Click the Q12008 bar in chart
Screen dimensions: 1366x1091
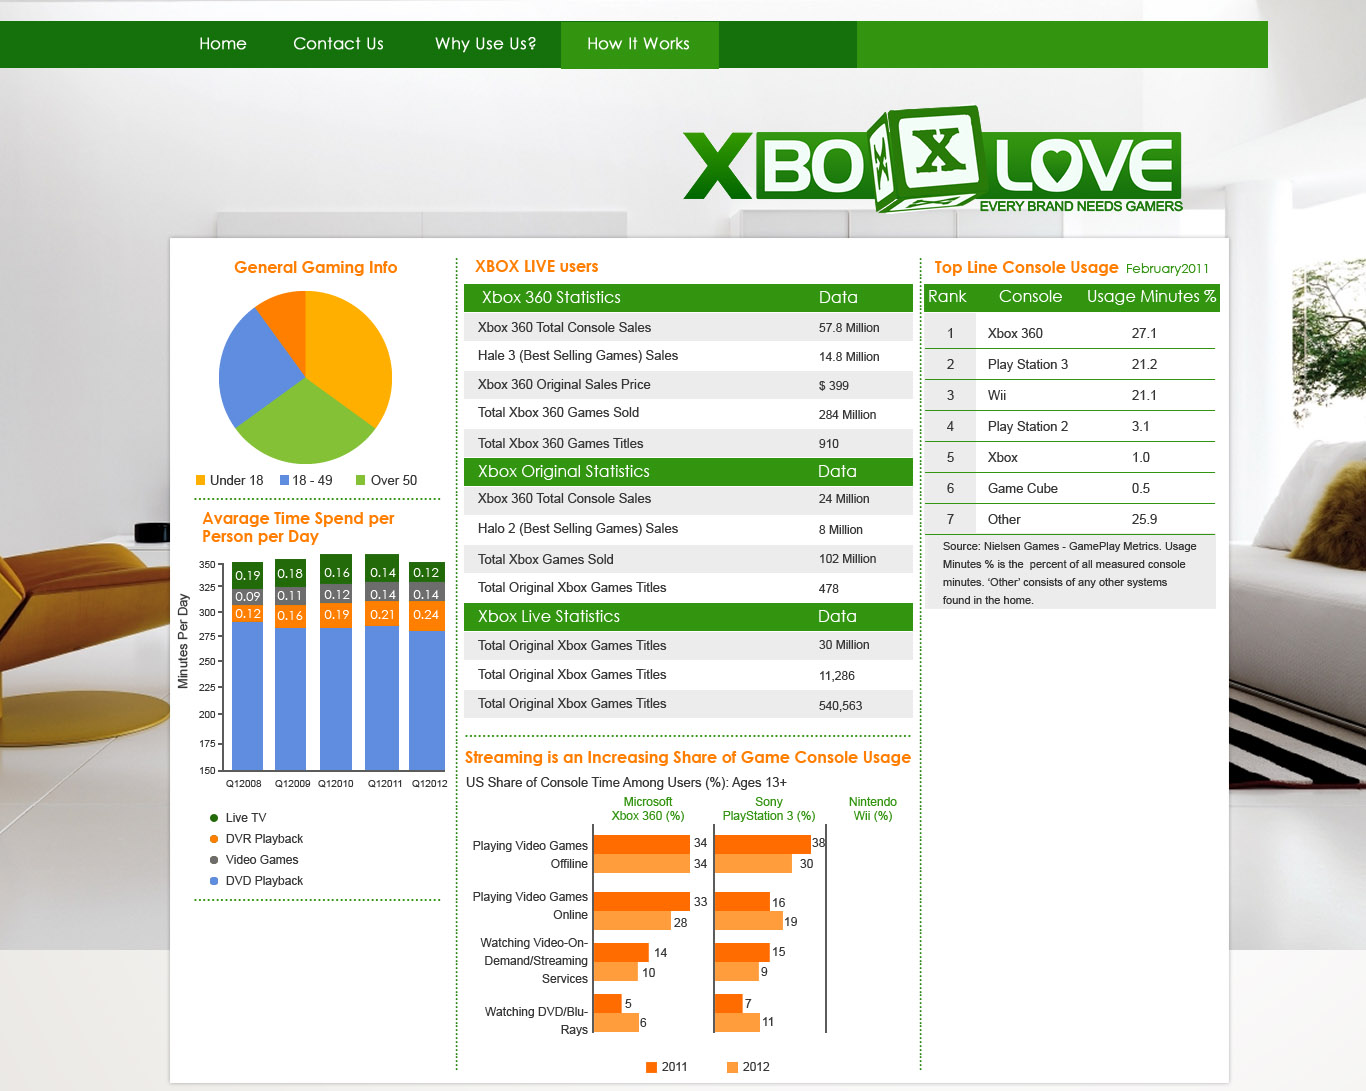pyautogui.click(x=247, y=665)
